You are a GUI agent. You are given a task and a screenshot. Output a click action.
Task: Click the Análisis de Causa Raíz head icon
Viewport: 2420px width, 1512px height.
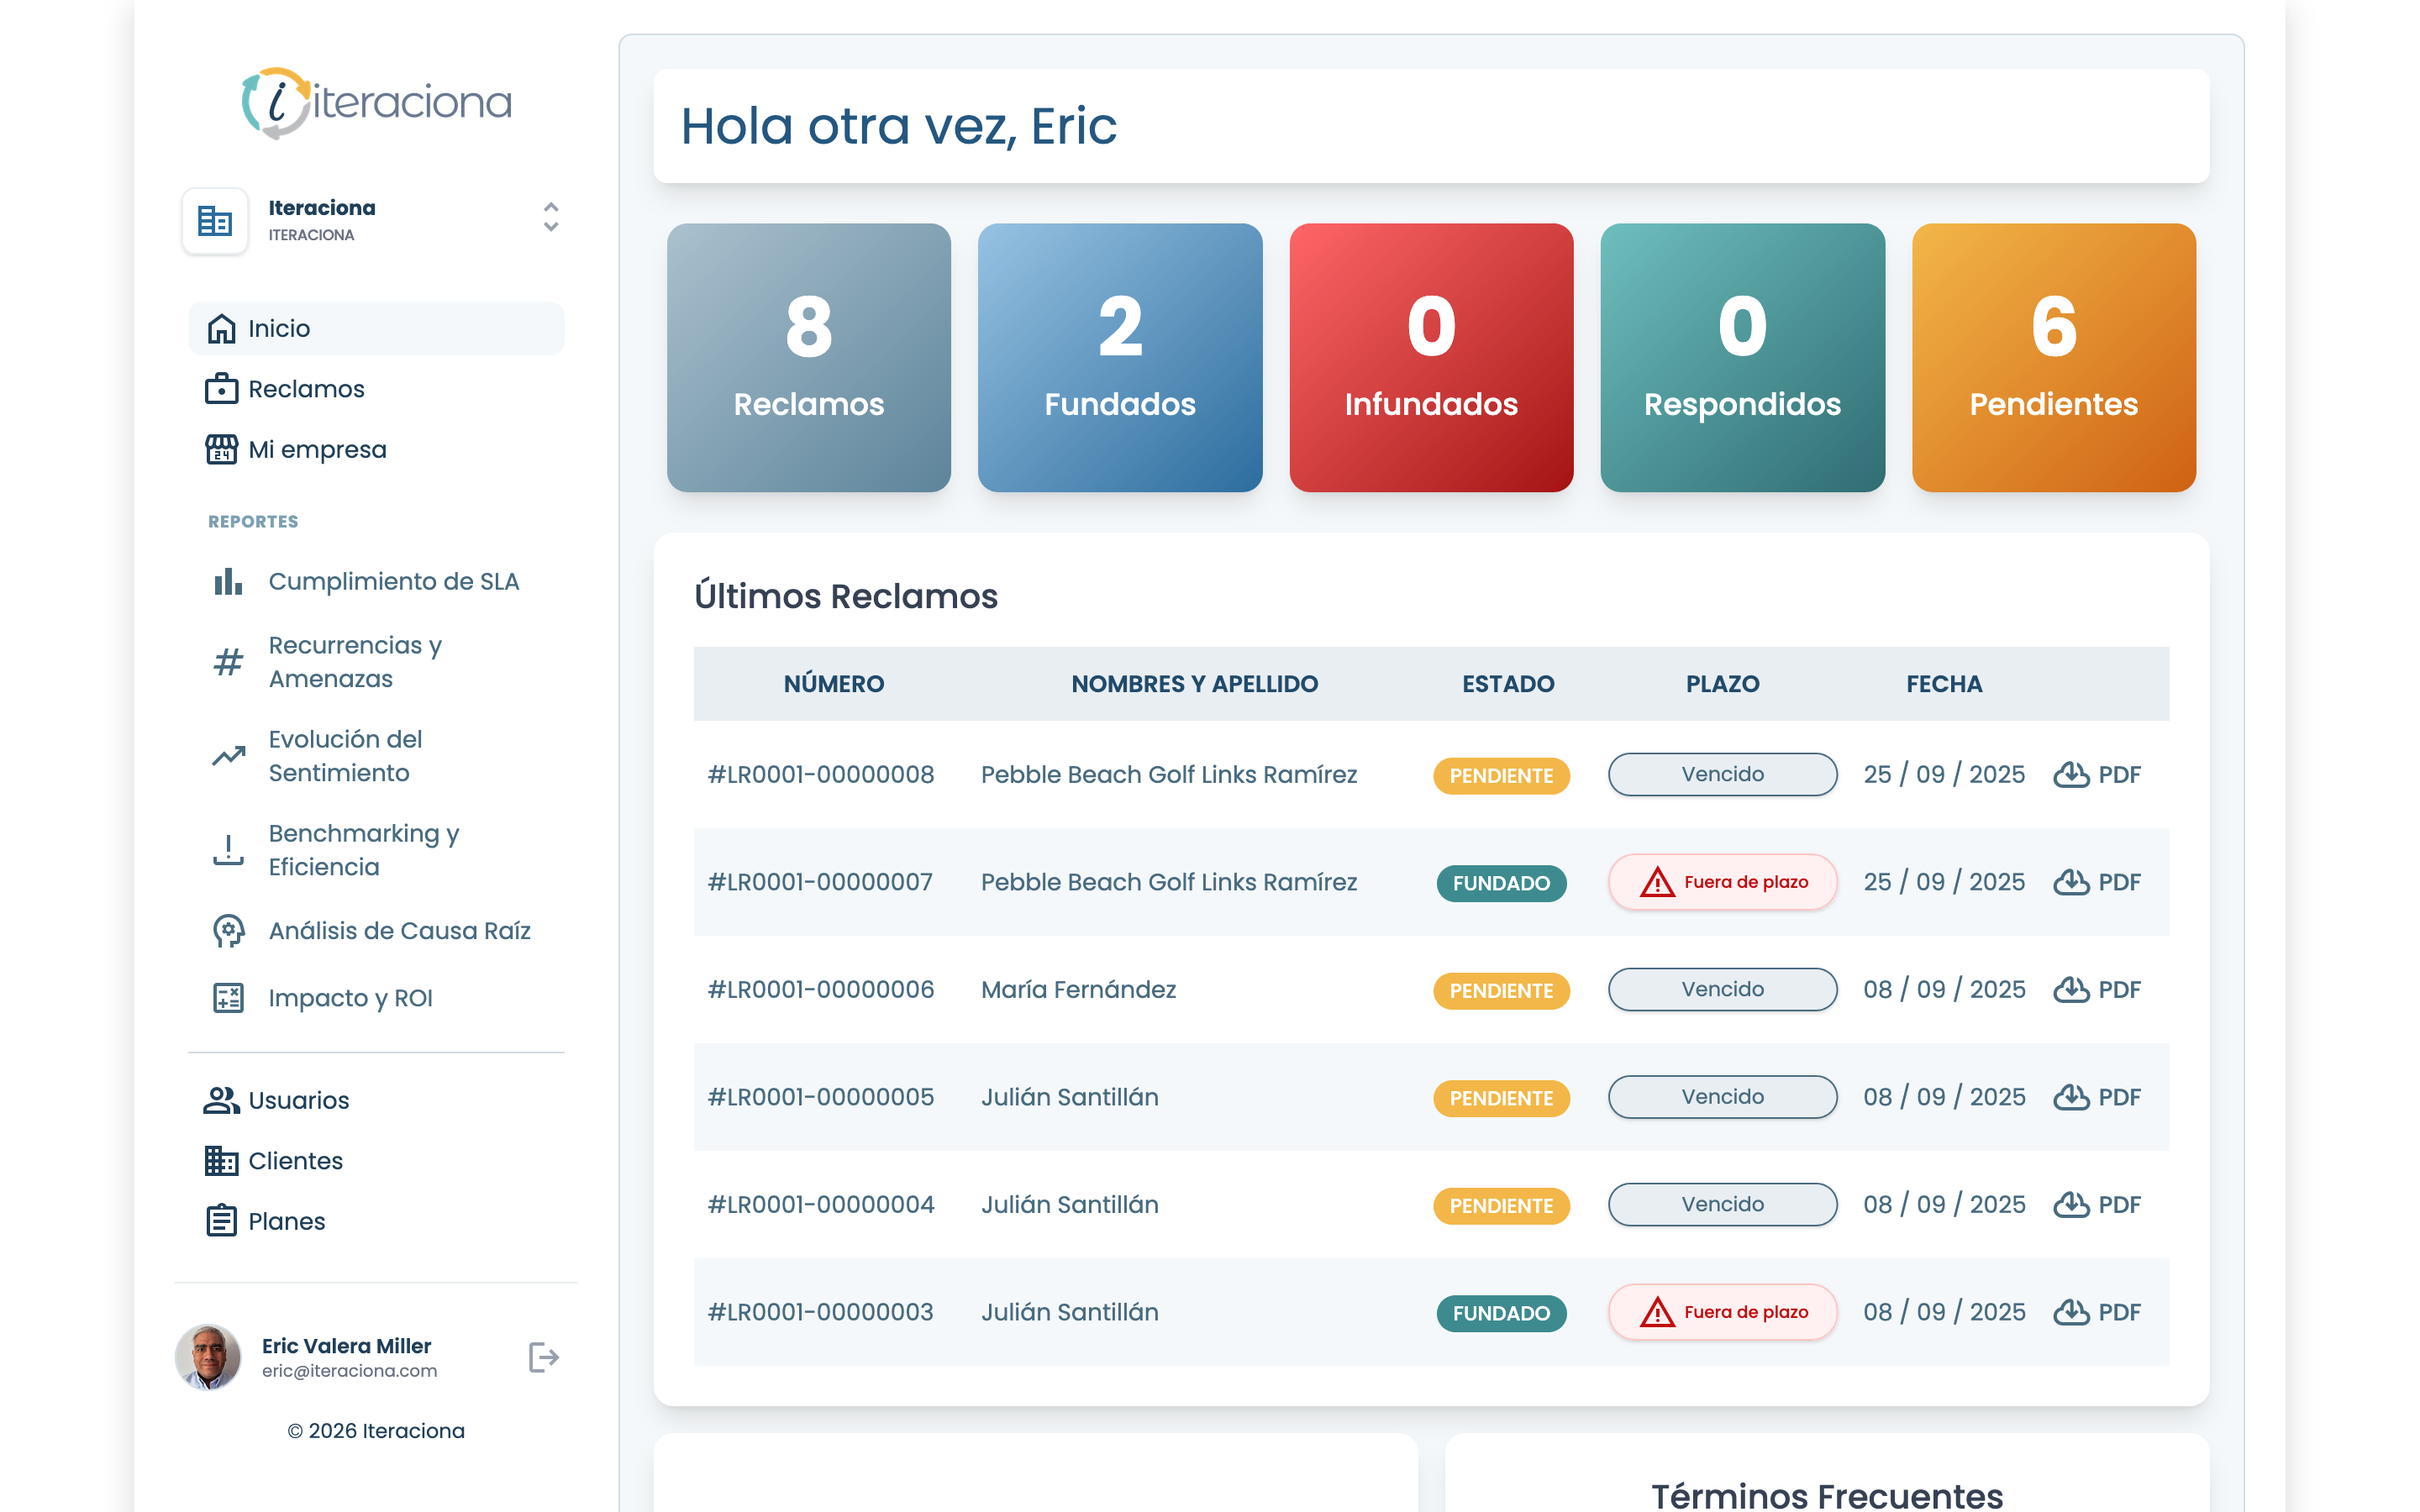tap(228, 931)
